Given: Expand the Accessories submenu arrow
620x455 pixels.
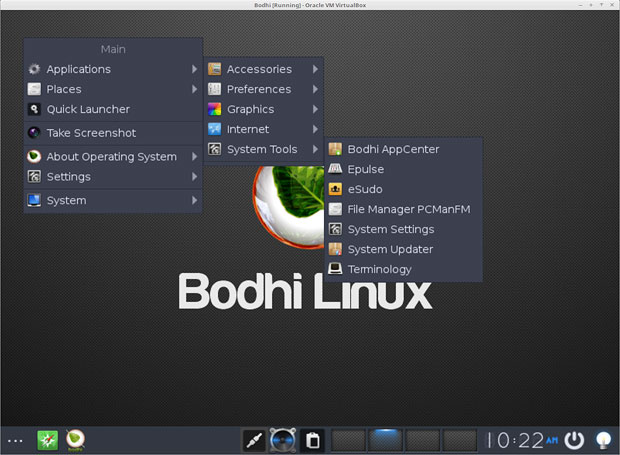Looking at the screenshot, I should [x=315, y=69].
